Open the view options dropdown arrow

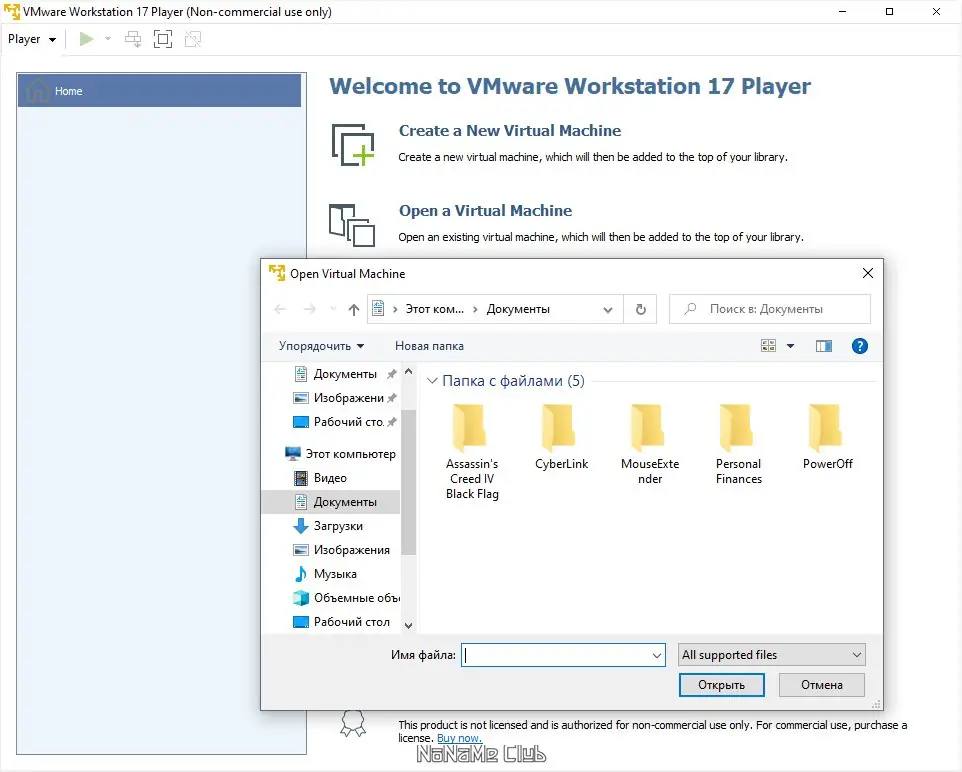click(790, 346)
